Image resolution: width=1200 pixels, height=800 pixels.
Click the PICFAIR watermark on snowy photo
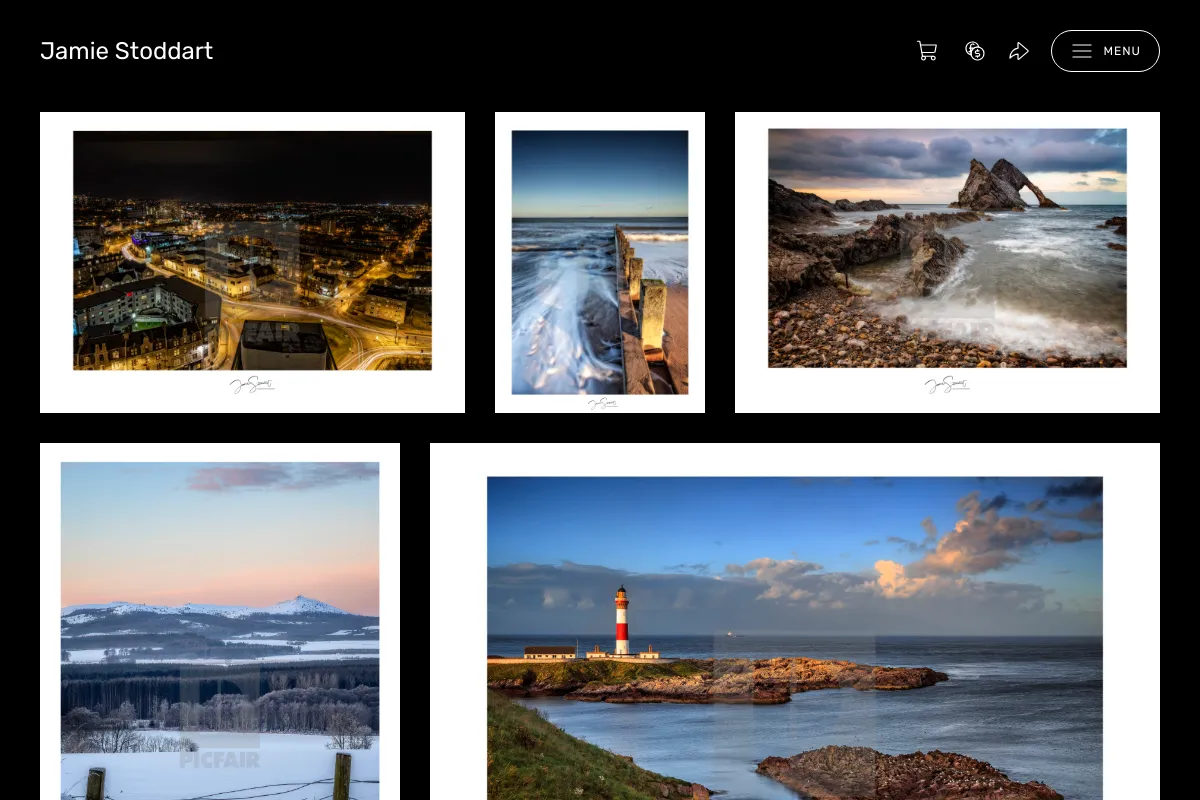220,760
